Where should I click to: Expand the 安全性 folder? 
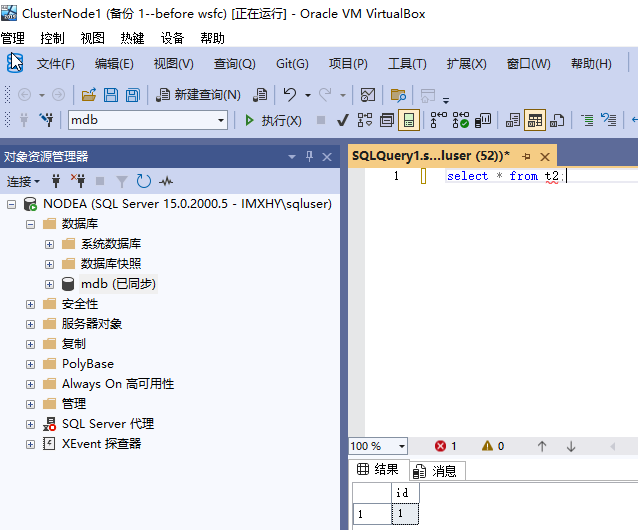tap(31, 304)
